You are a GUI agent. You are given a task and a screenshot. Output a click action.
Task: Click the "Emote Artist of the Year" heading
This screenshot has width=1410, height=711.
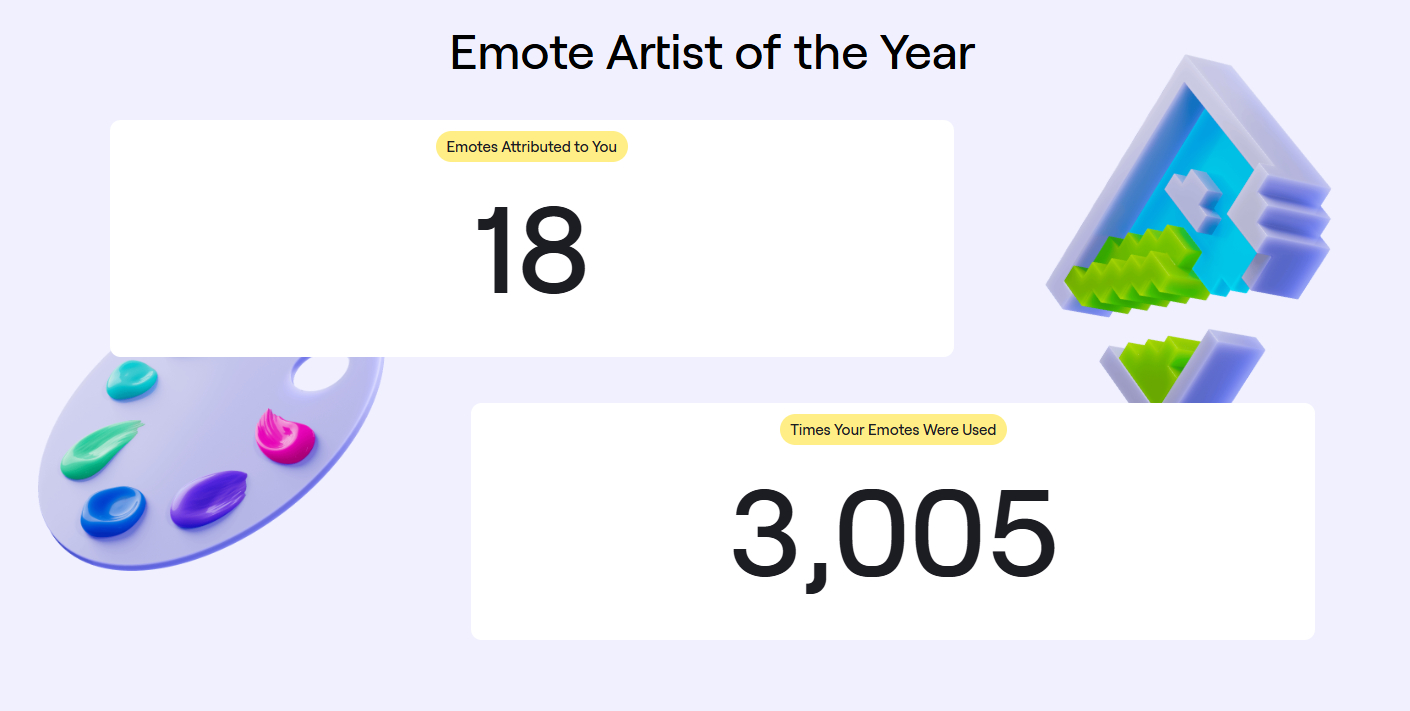pos(712,53)
